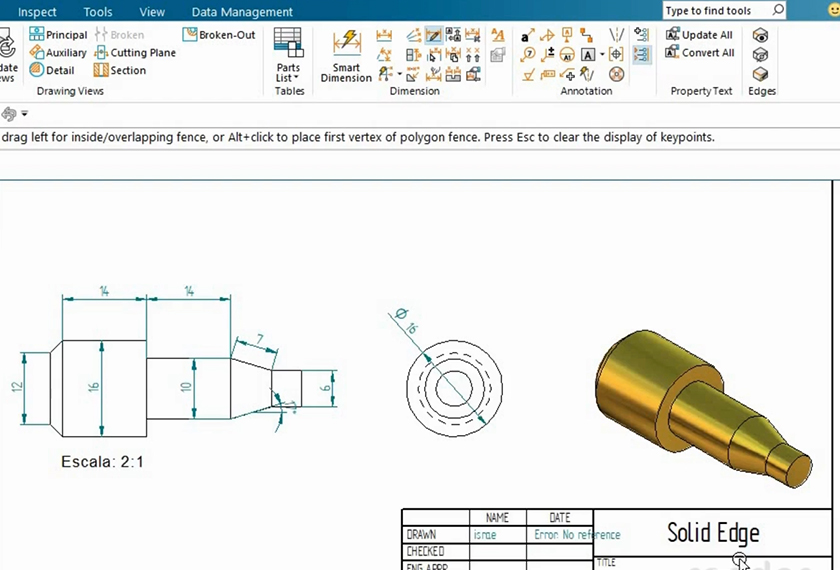
Task: Toggle the eye icon in Edges group
Action: tap(761, 36)
